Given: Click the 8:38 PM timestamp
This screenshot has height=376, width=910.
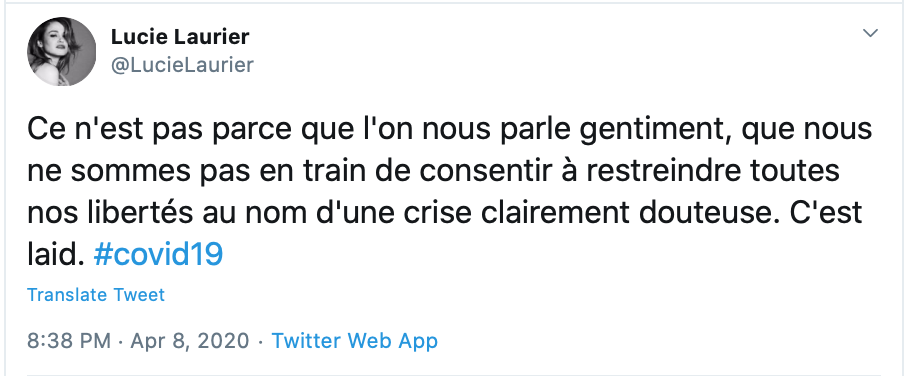Looking at the screenshot, I should pos(68,341).
